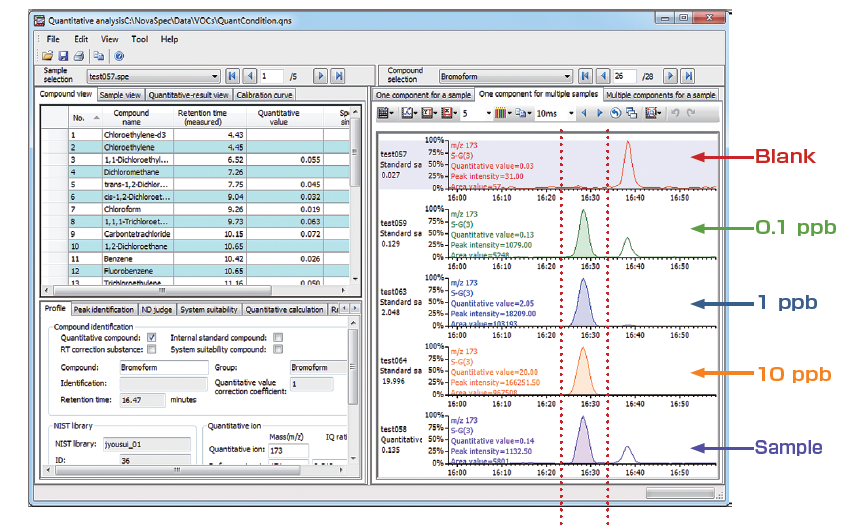This screenshot has width=862, height=529.
Task: Click the grayed undo arrow
Action: pyautogui.click(x=676, y=113)
